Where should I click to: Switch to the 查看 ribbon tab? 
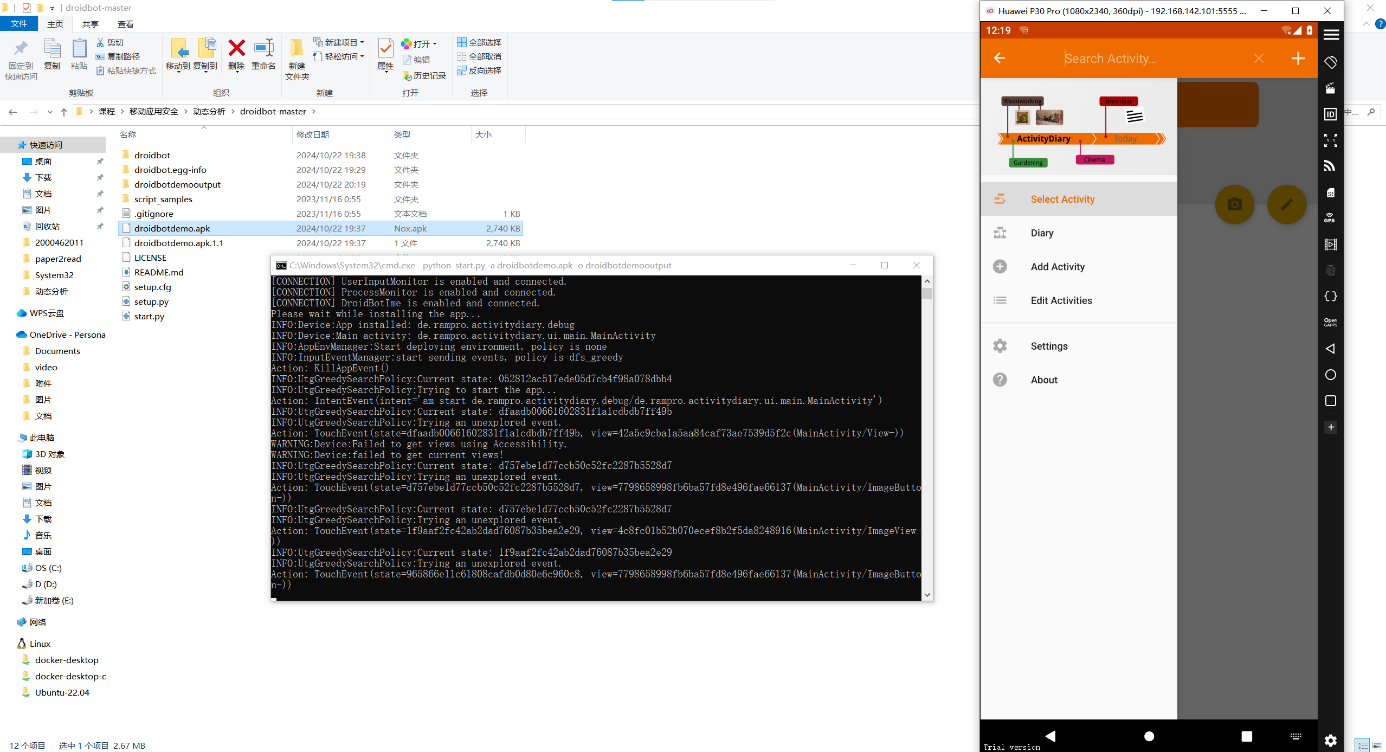[x=125, y=23]
